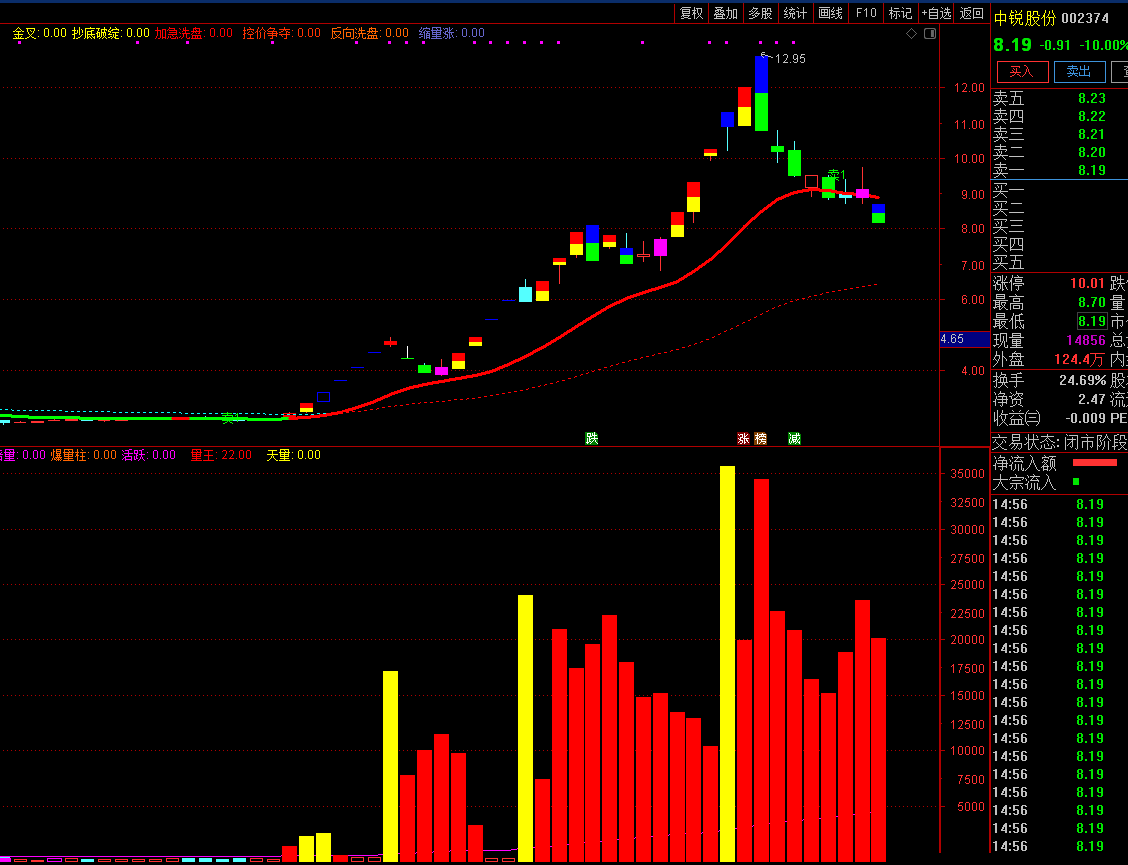The height and width of the screenshot is (865, 1128).
Task: Click the 涨停 value 10.01
Action: point(1086,284)
